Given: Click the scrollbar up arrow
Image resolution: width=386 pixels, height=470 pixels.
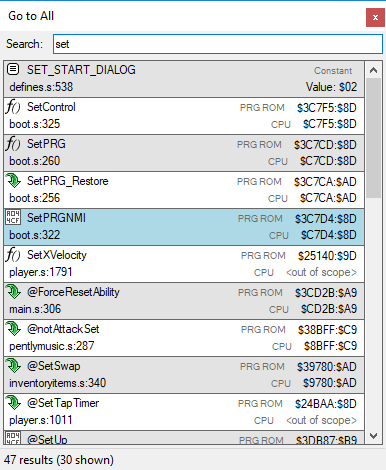Looking at the screenshot, I should click(x=373, y=70).
